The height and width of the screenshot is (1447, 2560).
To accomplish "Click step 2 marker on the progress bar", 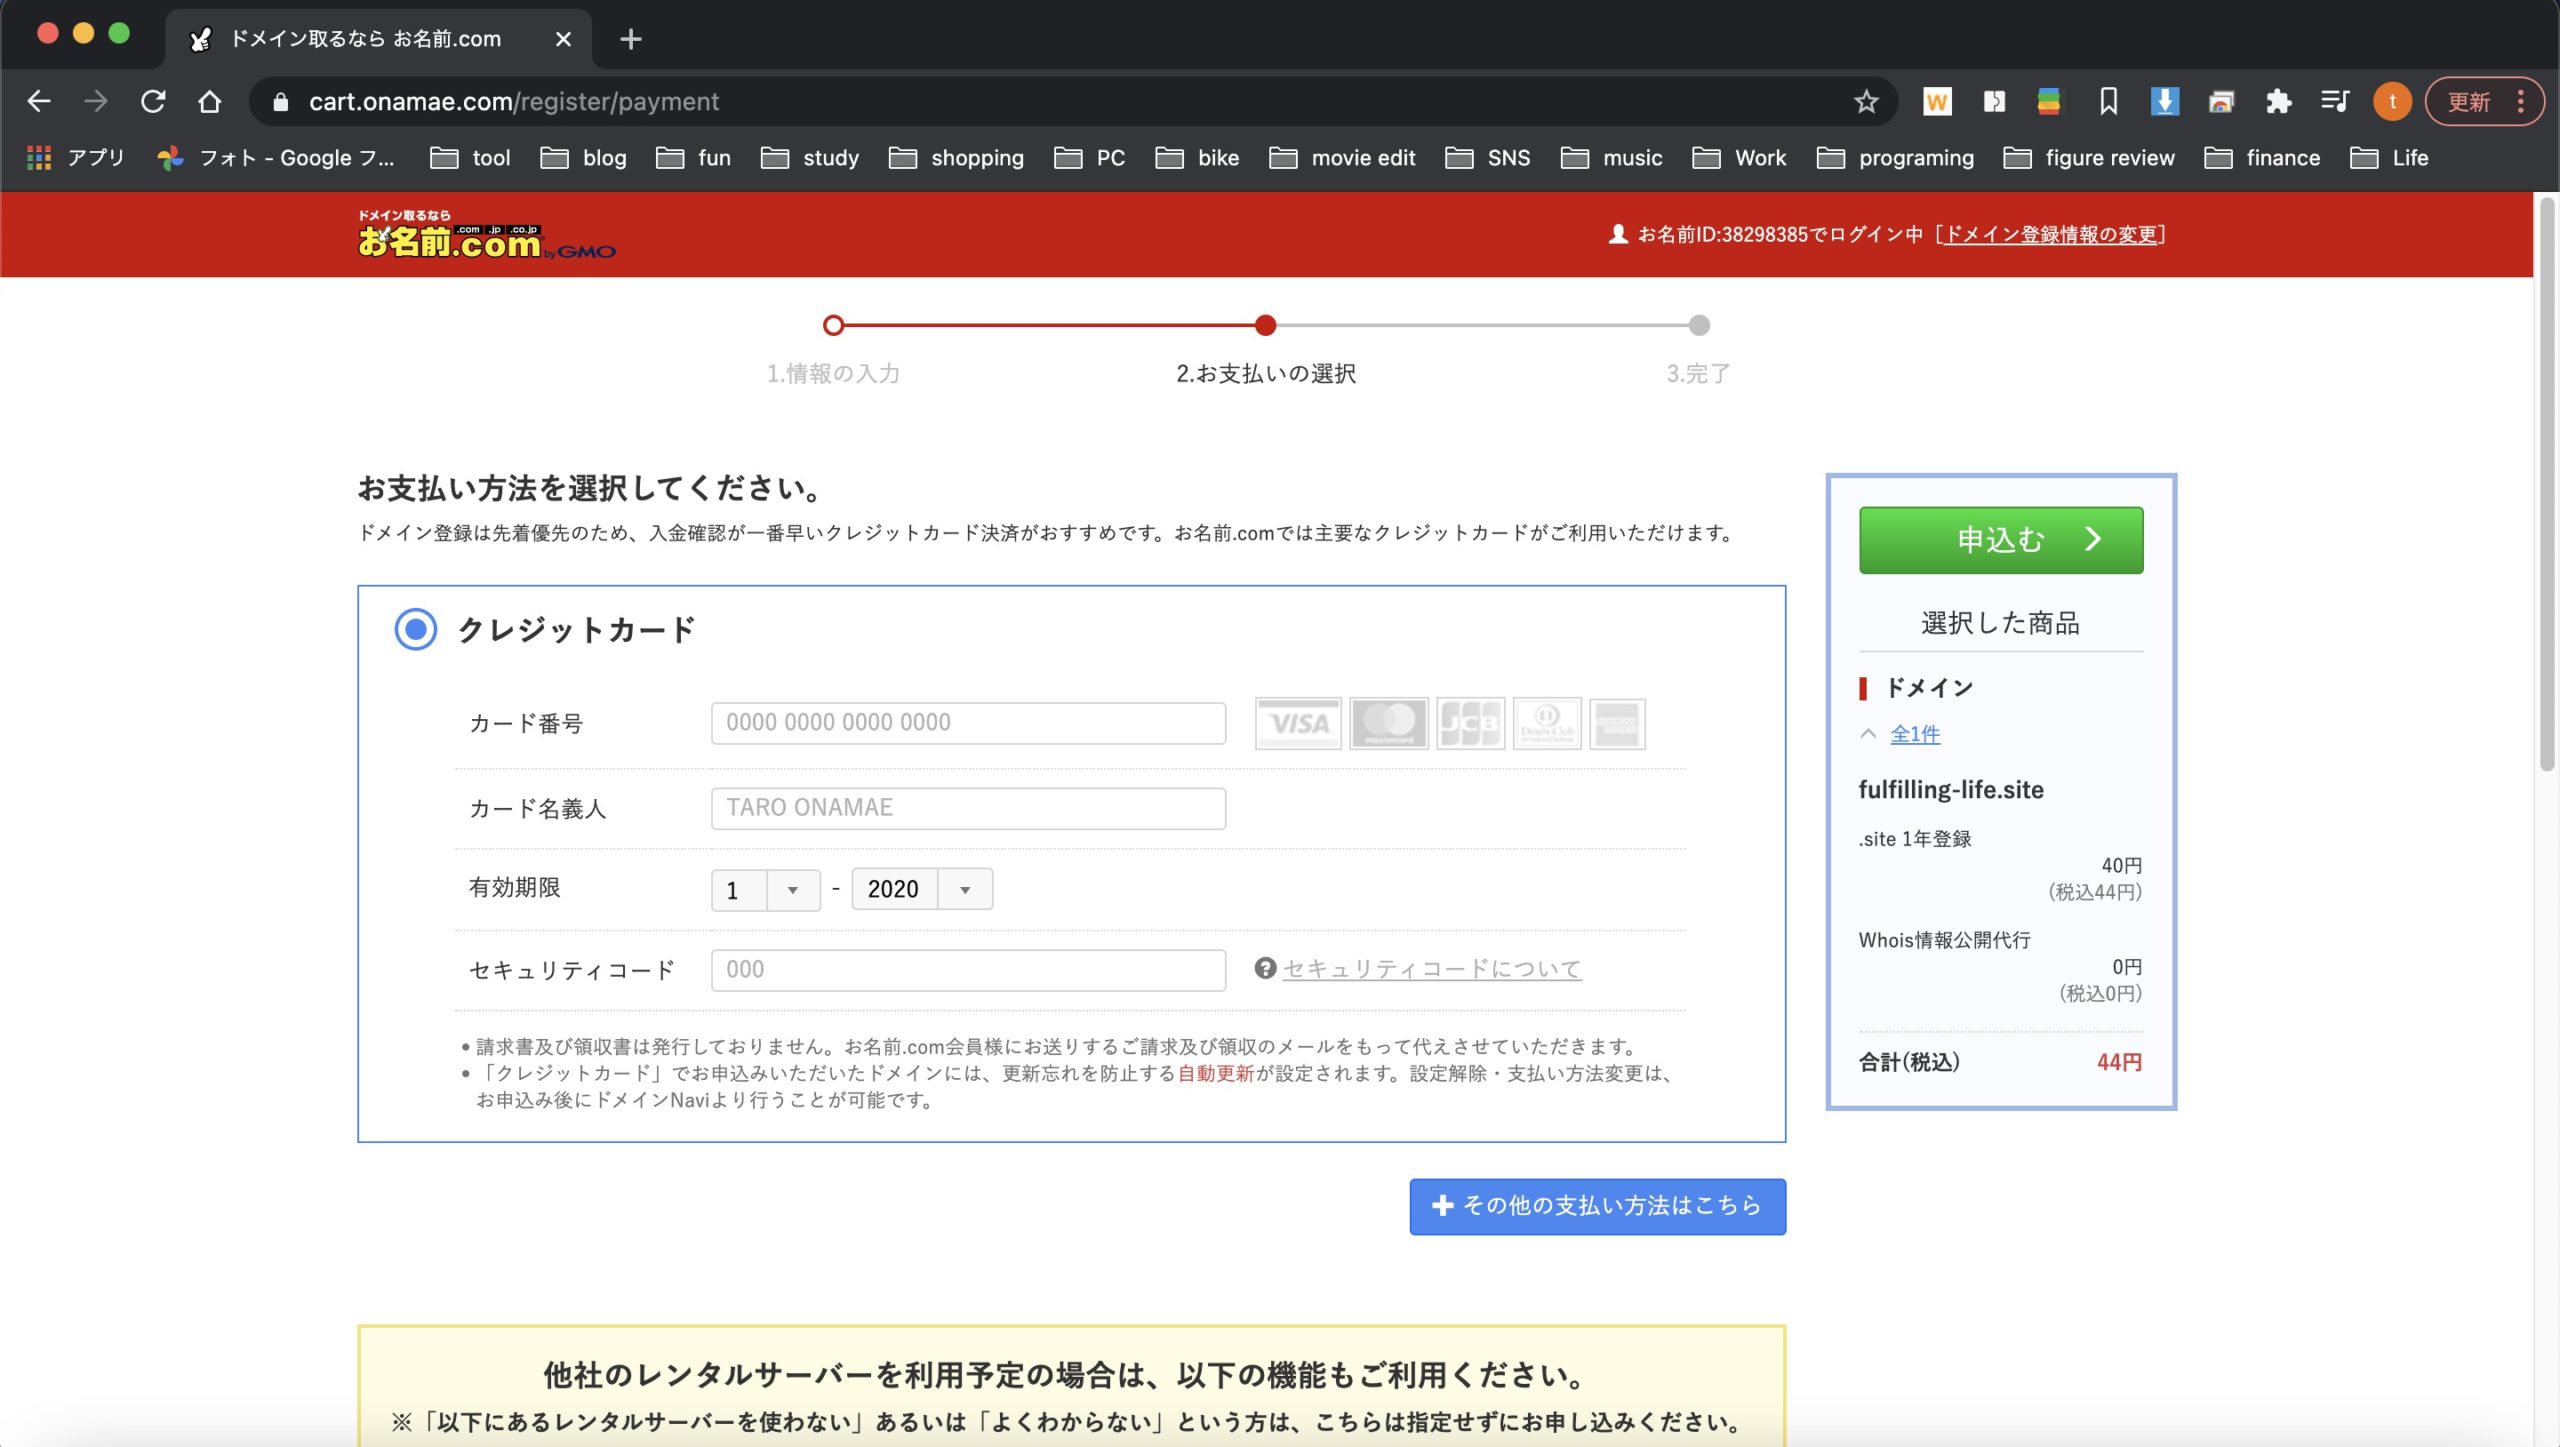I will point(1266,325).
